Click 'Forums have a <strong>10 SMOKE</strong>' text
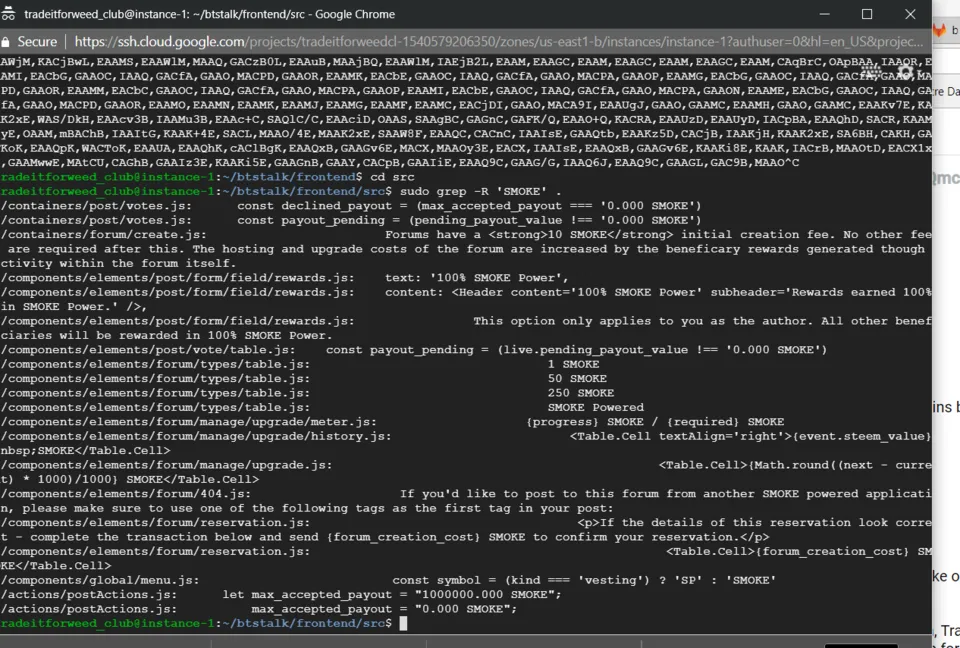Image resolution: width=960 pixels, height=648 pixels. tap(530, 235)
